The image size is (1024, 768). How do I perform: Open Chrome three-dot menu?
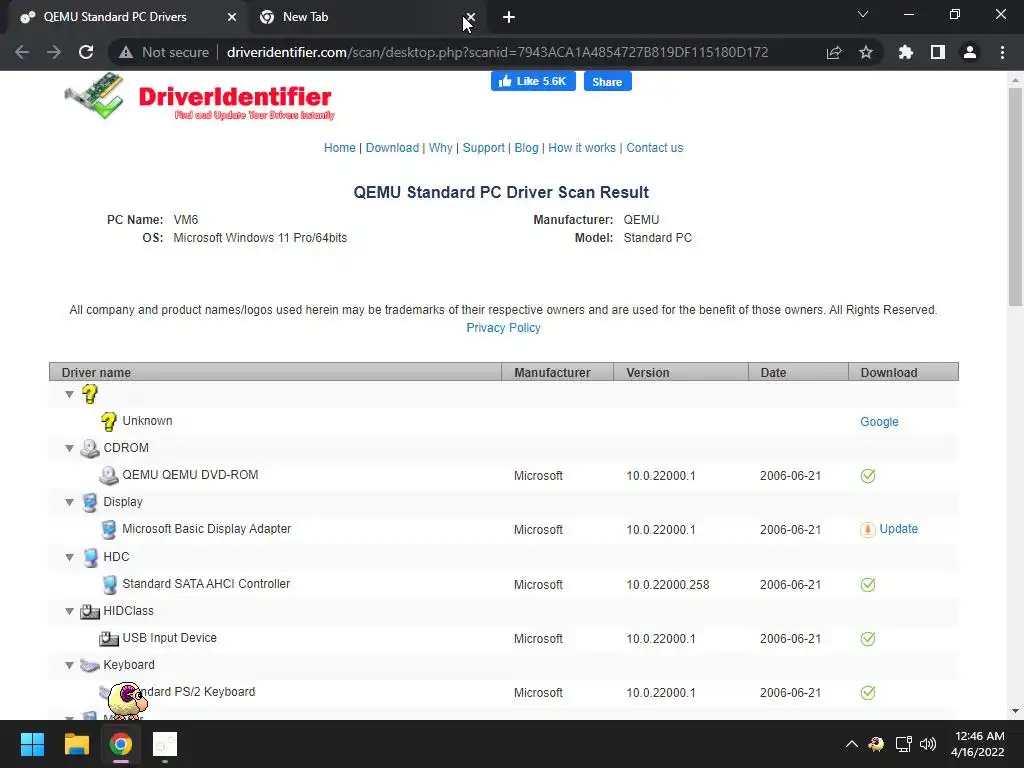[1002, 52]
